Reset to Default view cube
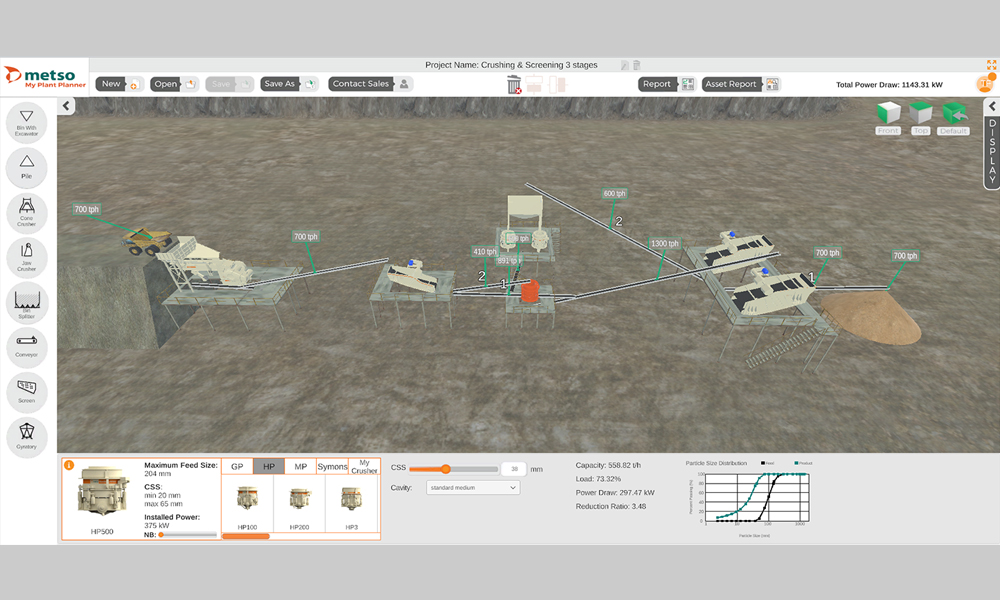Screen dimensions: 1000x600 [x=954, y=116]
